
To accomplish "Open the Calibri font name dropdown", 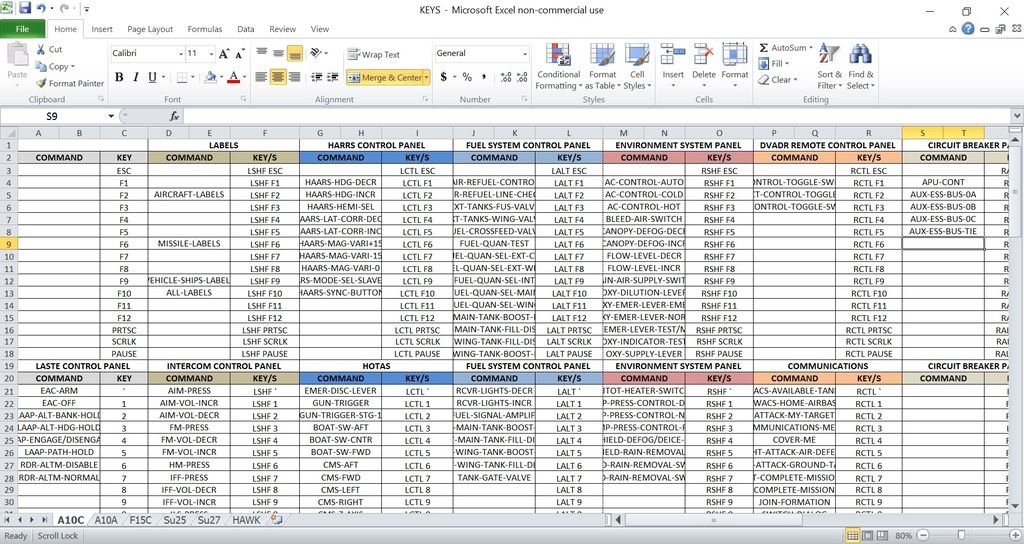I will (178, 53).
